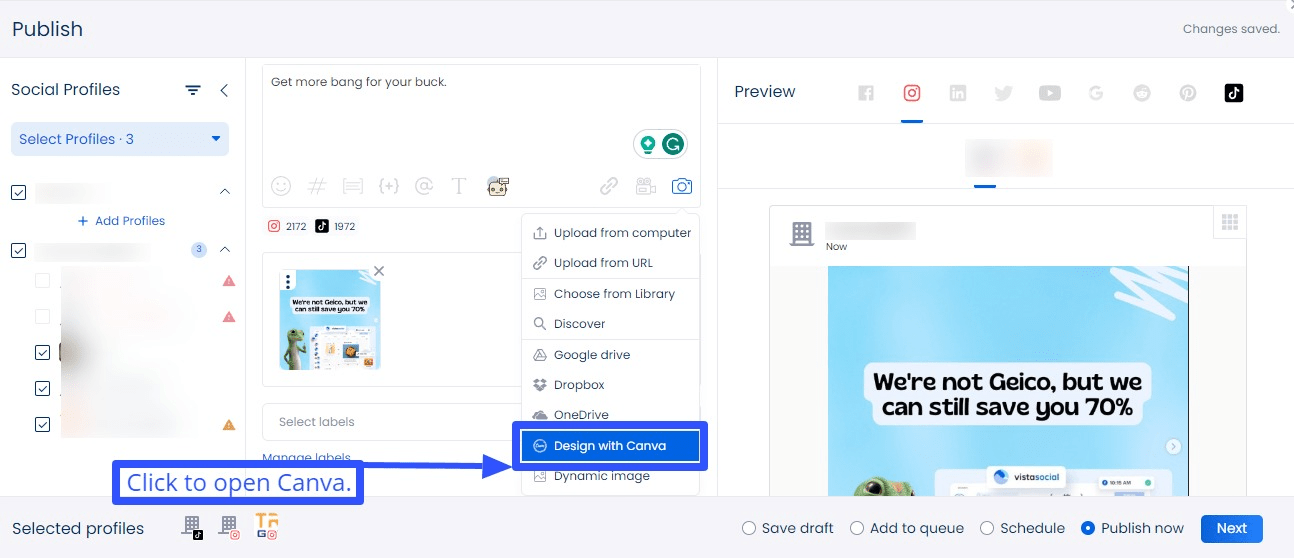Switch preview to Instagram
This screenshot has width=1294, height=558.
(x=912, y=93)
